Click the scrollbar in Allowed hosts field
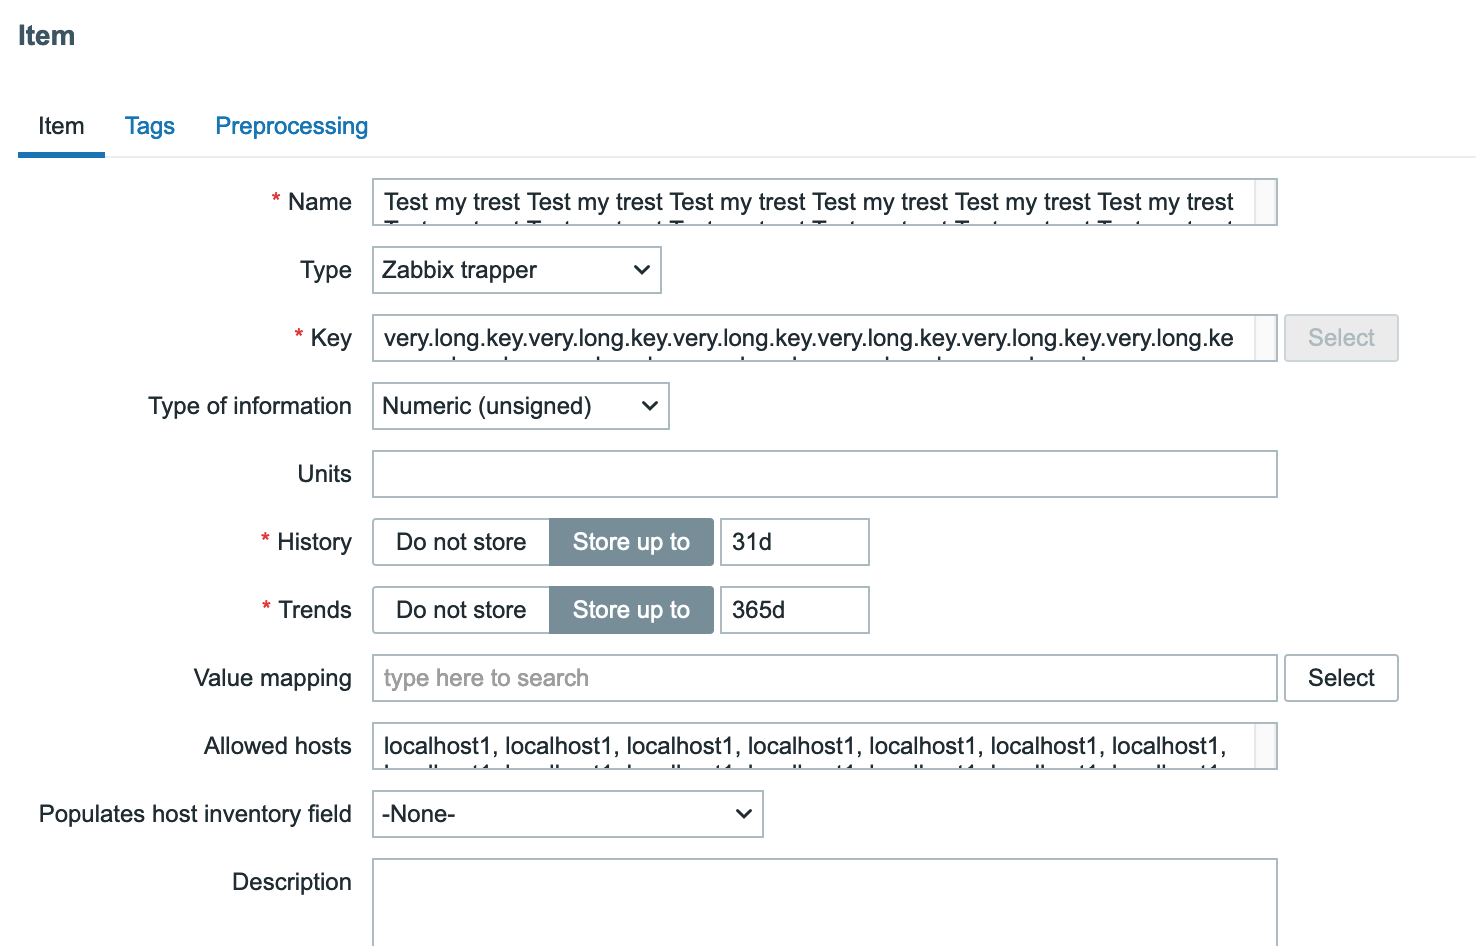 1266,746
